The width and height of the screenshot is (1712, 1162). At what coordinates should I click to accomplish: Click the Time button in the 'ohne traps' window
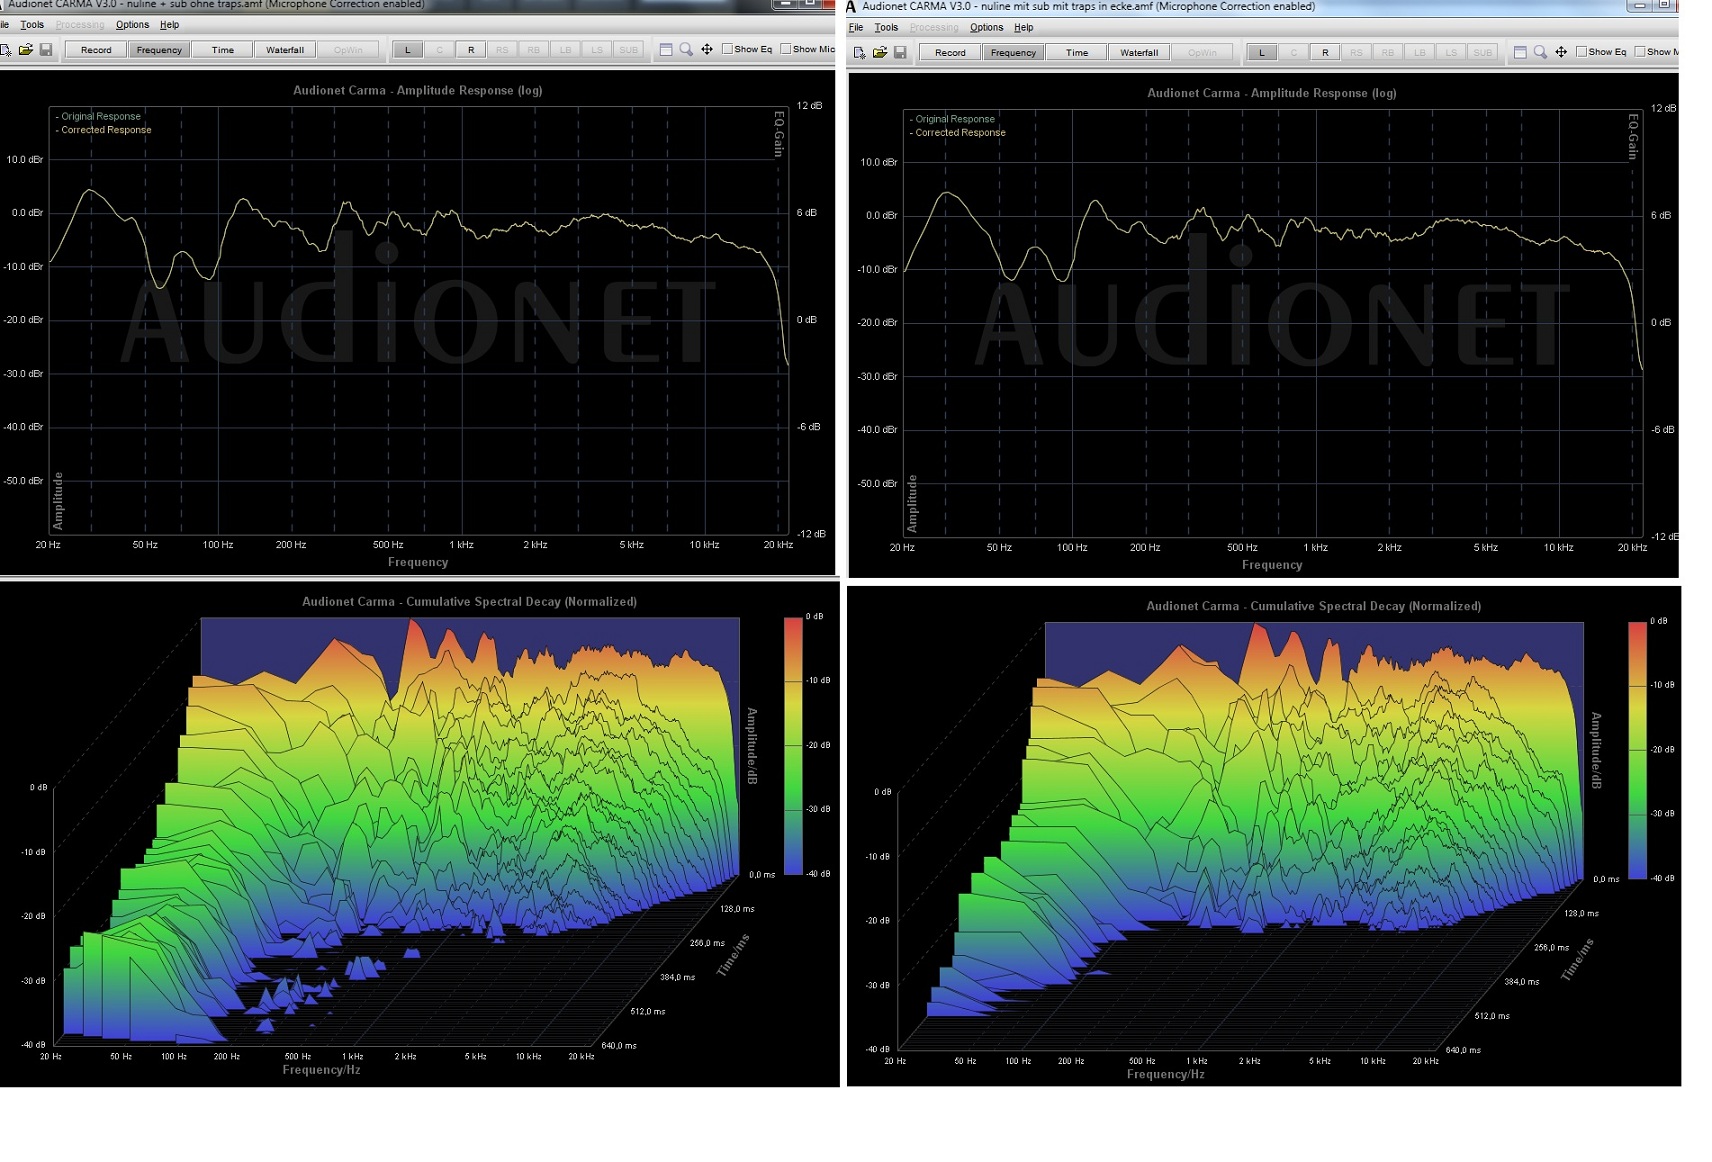coord(223,50)
